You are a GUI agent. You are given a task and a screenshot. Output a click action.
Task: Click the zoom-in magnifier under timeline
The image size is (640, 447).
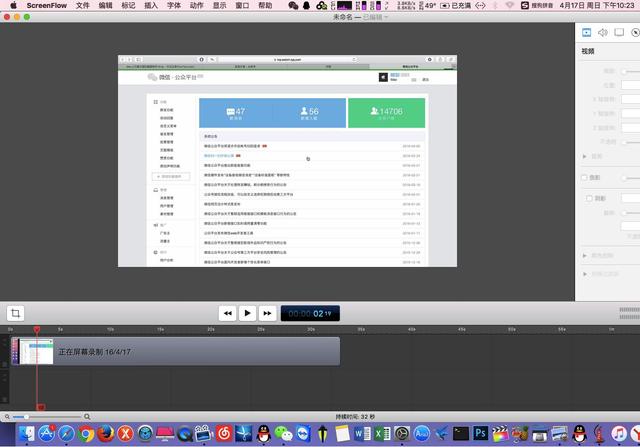(87, 417)
